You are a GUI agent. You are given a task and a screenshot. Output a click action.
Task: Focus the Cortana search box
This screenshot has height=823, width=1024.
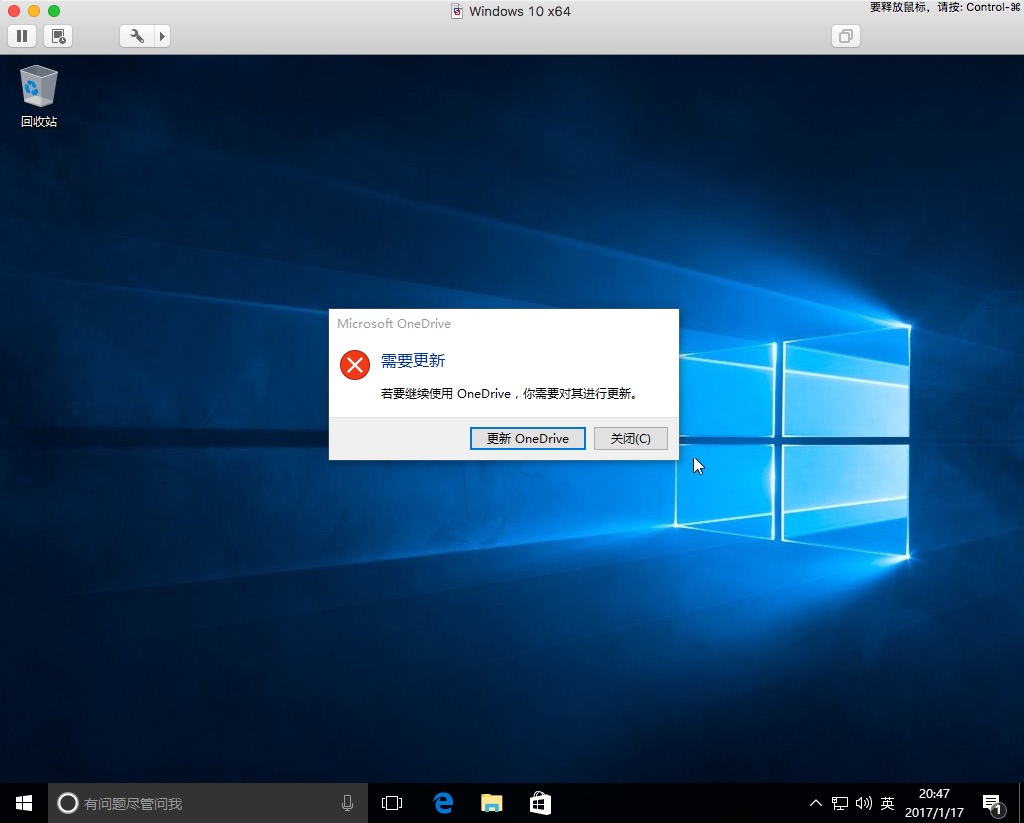tap(208, 803)
